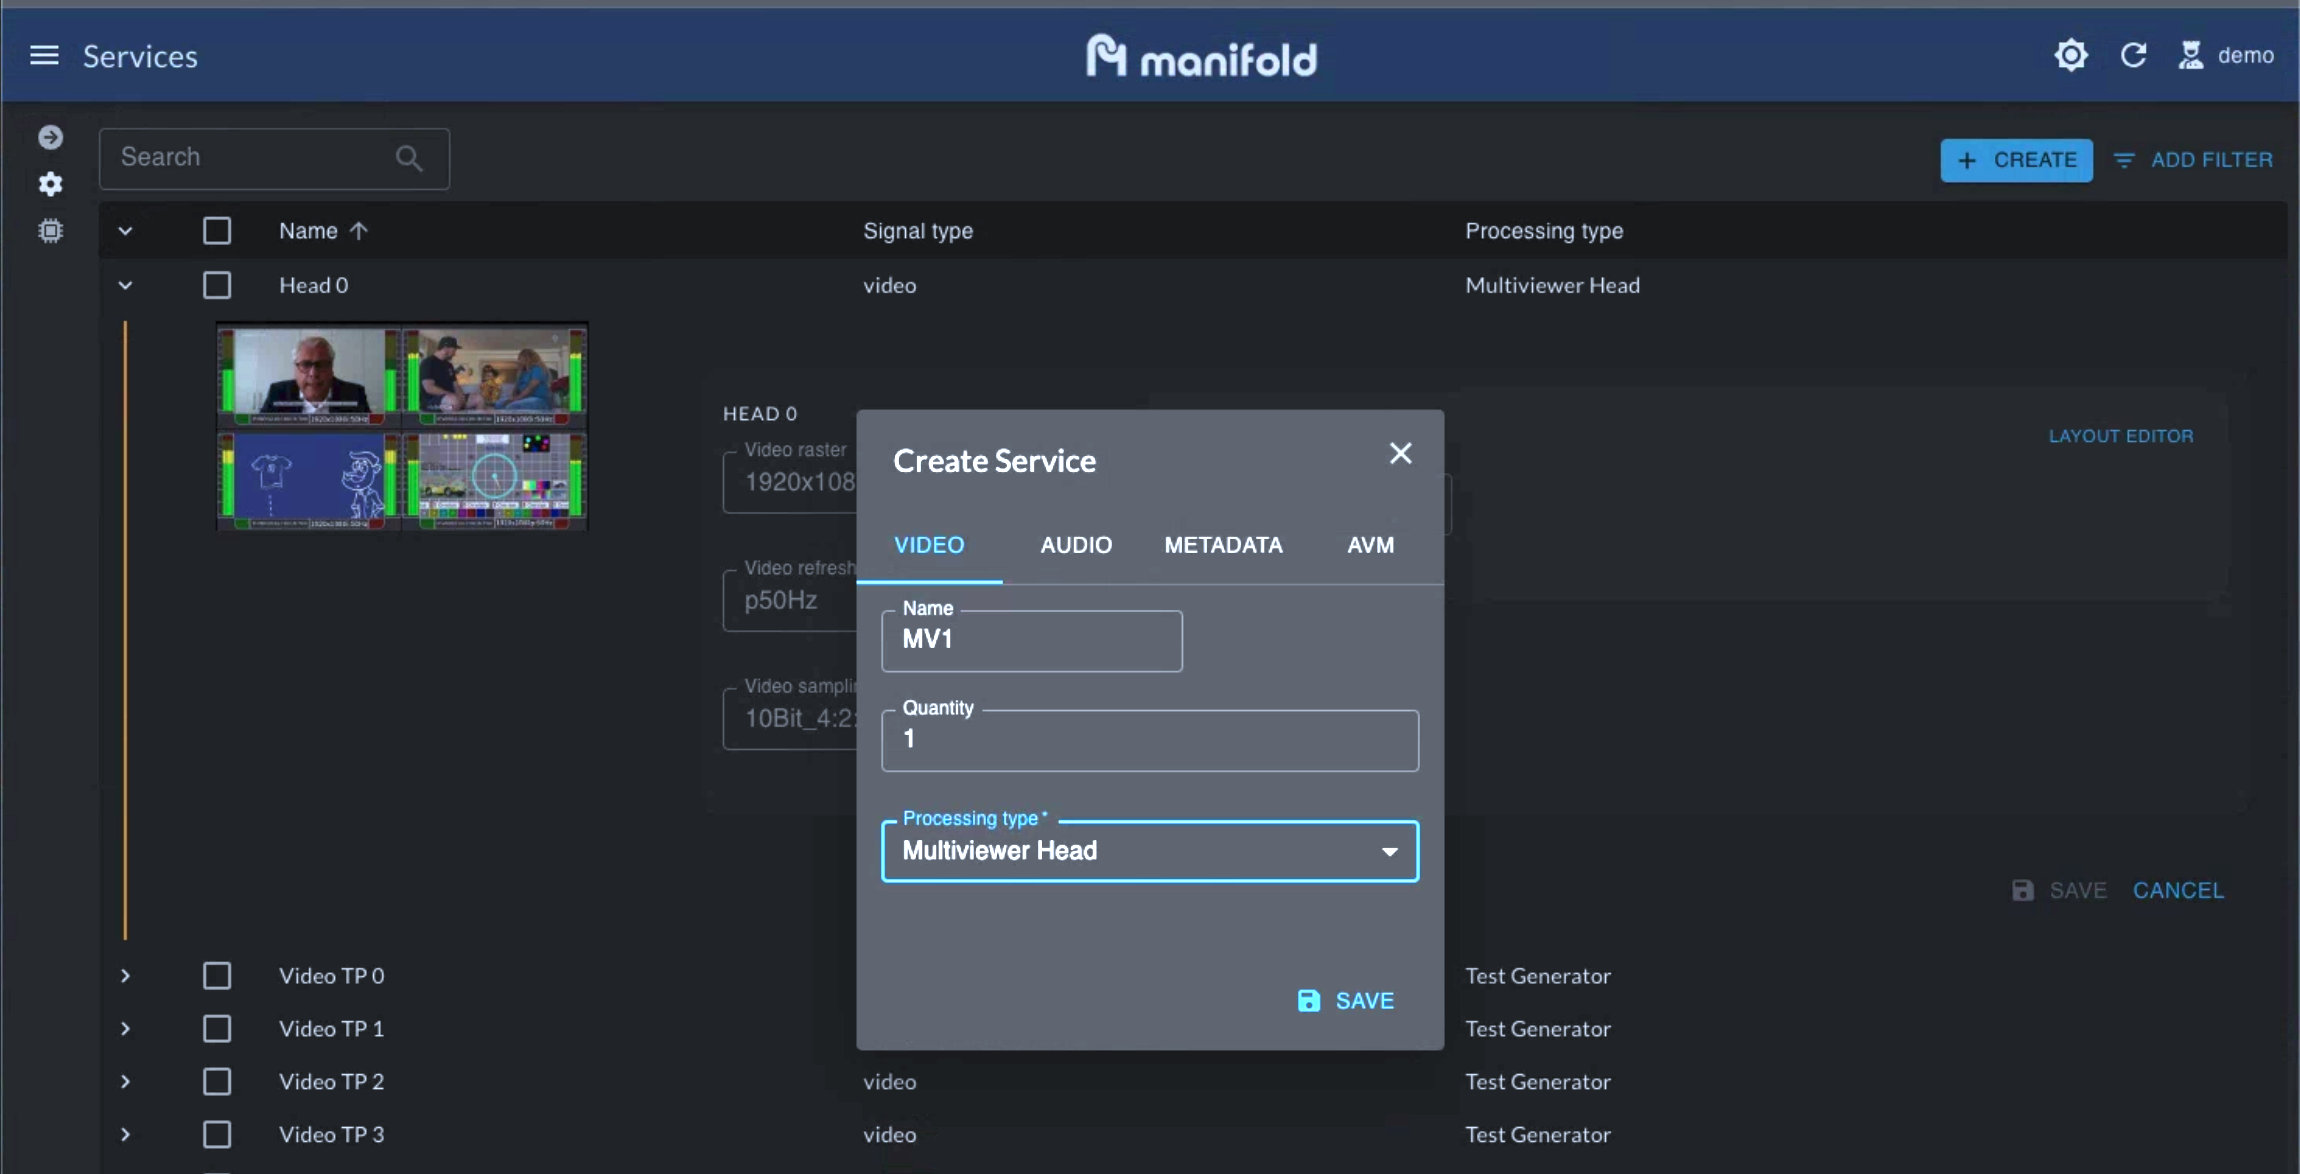
Task: Select the checkbox for Video TP 2
Action: point(217,1081)
